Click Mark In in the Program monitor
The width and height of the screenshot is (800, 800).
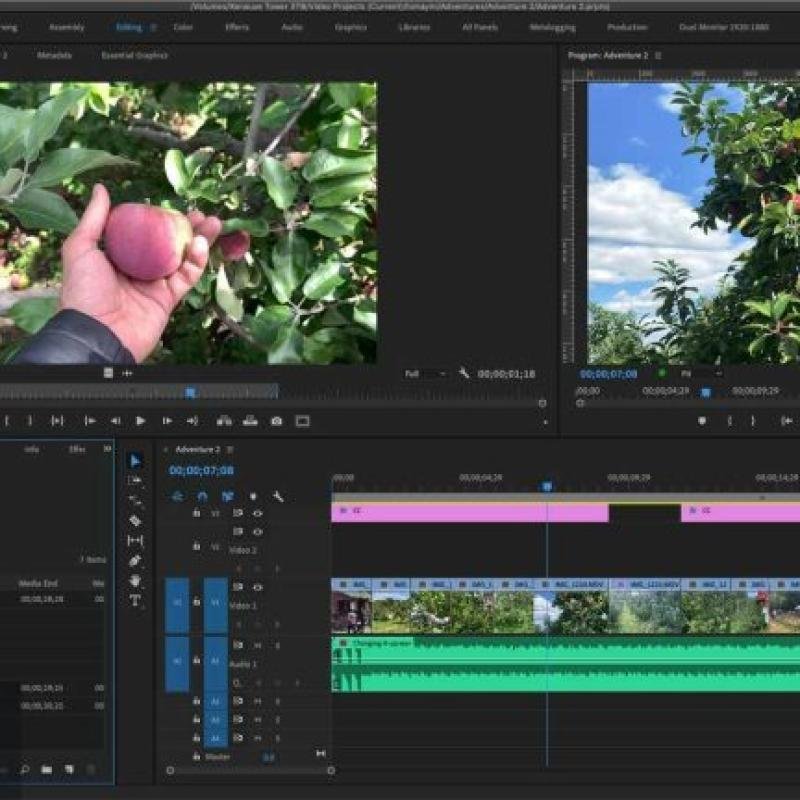coord(730,421)
